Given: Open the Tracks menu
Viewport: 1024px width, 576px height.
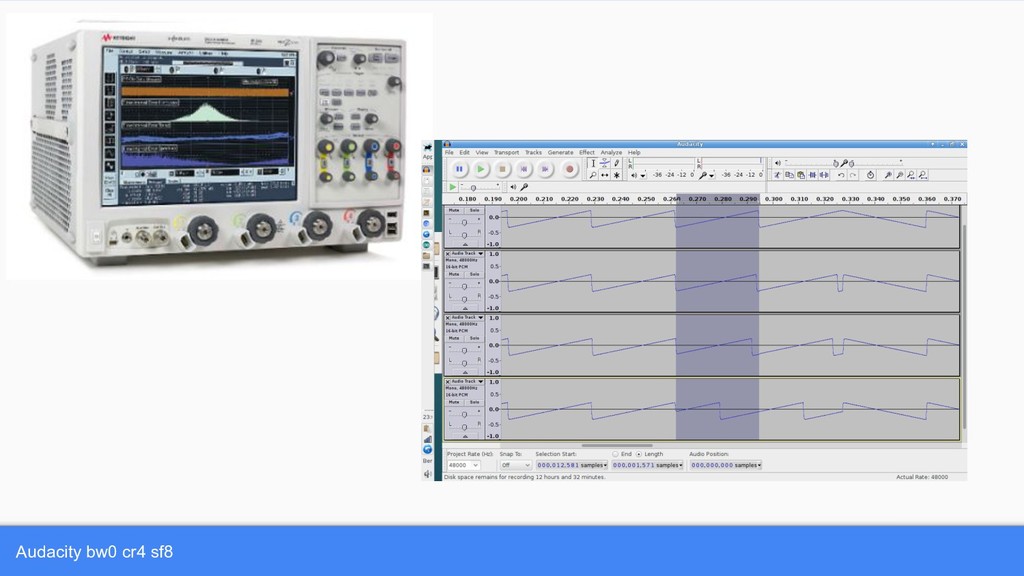Looking at the screenshot, I should [x=534, y=152].
